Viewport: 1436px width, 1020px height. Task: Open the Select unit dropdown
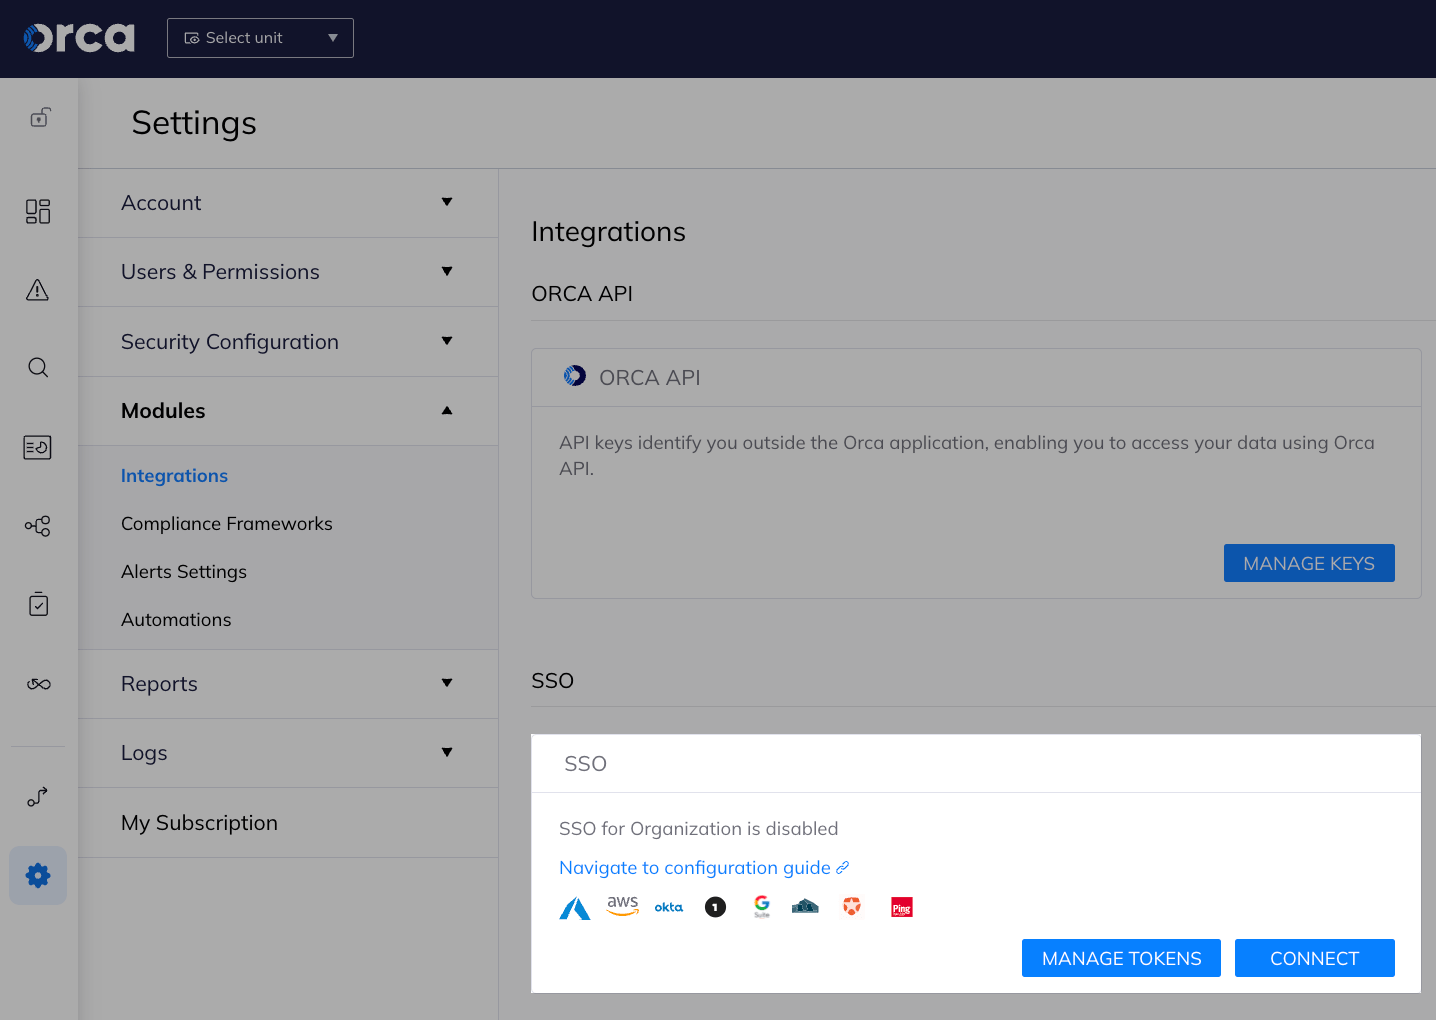[x=260, y=37]
